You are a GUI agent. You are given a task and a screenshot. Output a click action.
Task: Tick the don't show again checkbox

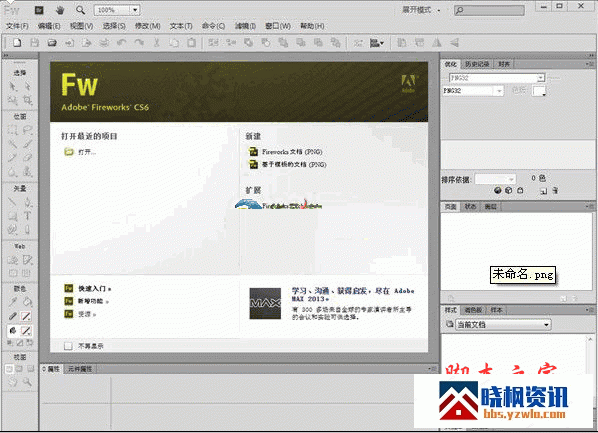tap(68, 346)
